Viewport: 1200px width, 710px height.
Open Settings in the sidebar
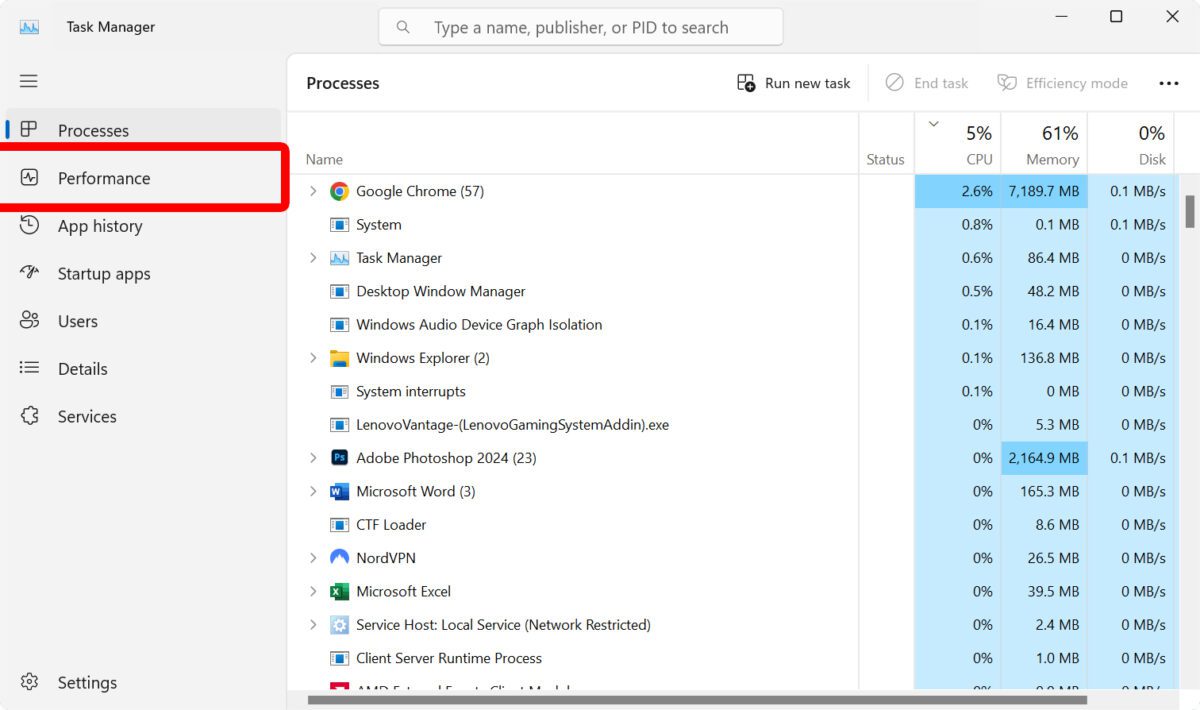(x=87, y=683)
